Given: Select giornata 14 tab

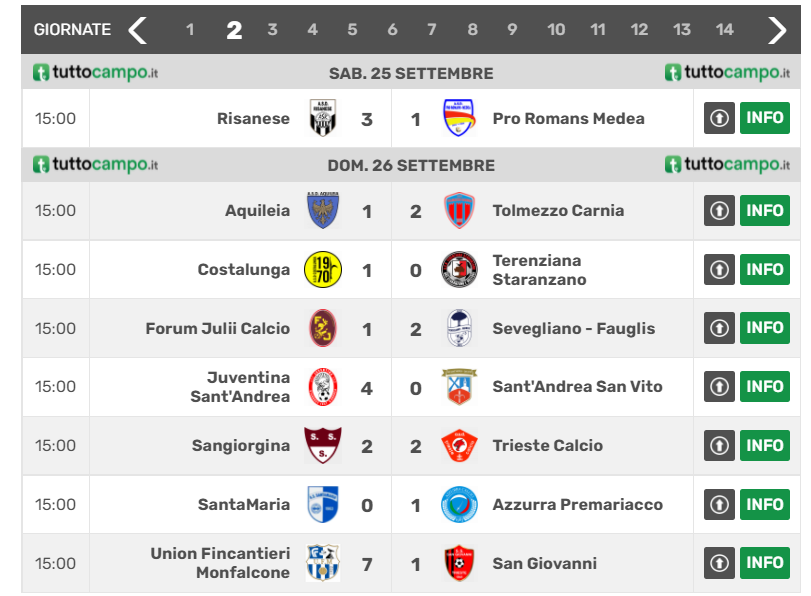Looking at the screenshot, I should 725,30.
